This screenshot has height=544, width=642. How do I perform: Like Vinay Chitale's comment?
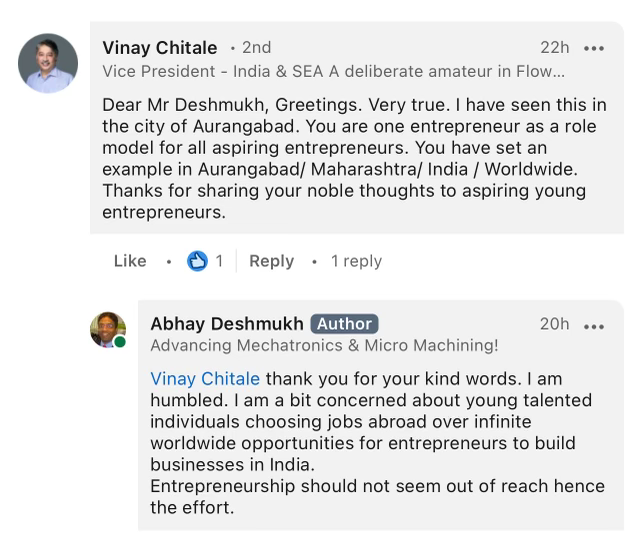(130, 261)
